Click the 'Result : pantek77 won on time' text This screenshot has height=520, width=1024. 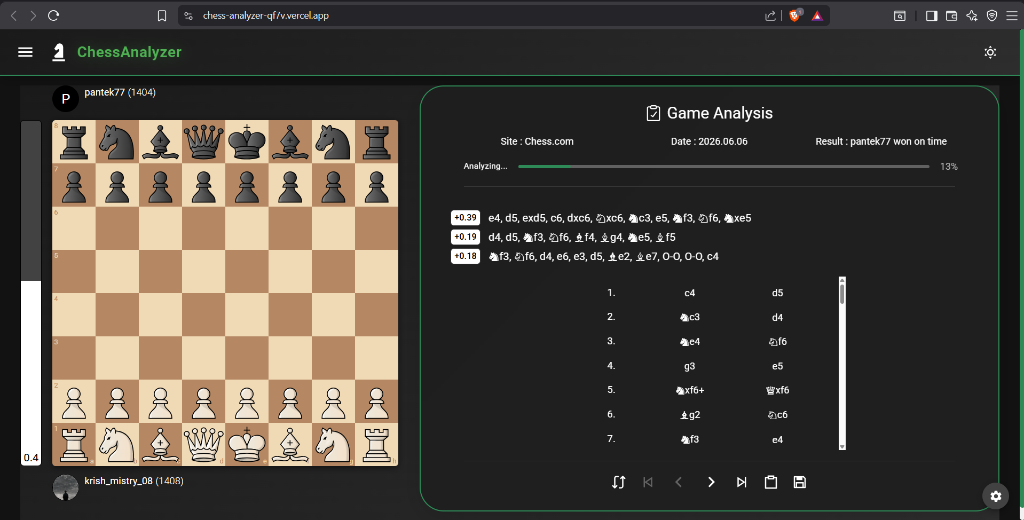880,141
